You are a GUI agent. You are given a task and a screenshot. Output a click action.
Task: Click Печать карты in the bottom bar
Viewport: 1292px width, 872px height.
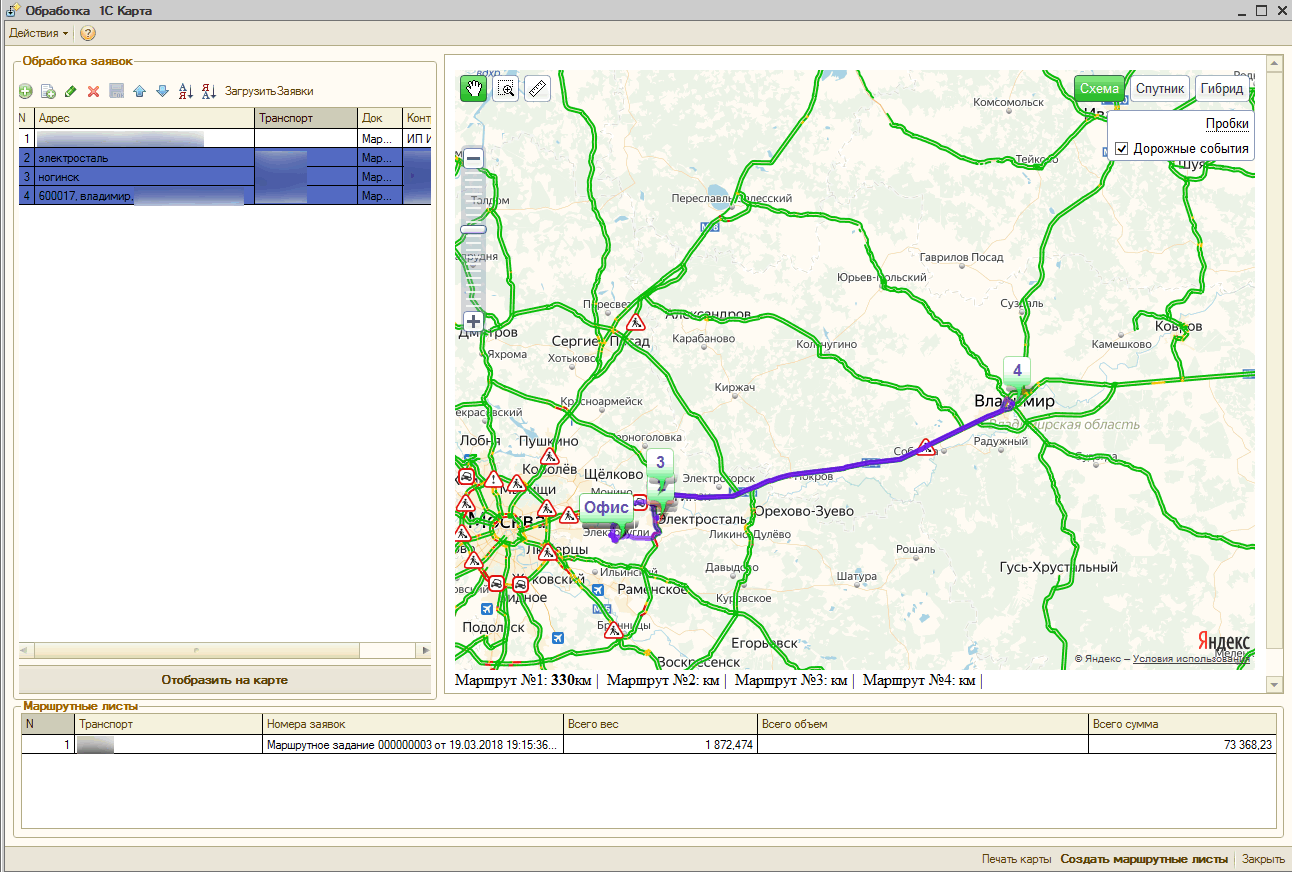coord(1016,859)
